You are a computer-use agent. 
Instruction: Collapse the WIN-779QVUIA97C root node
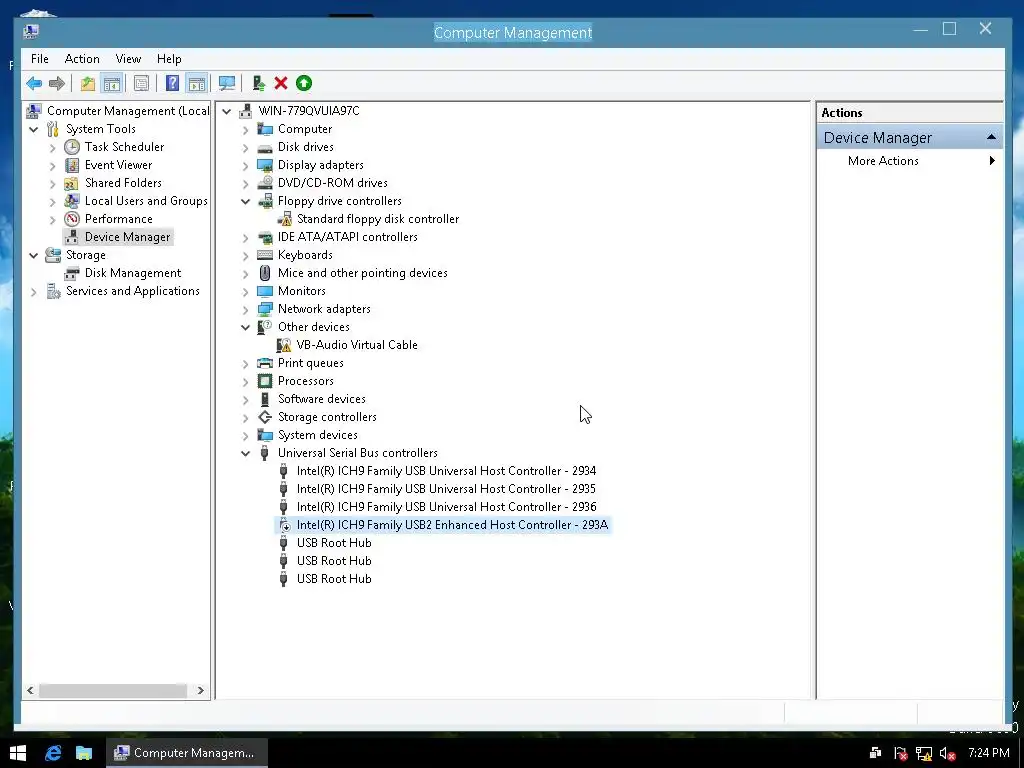click(x=227, y=112)
